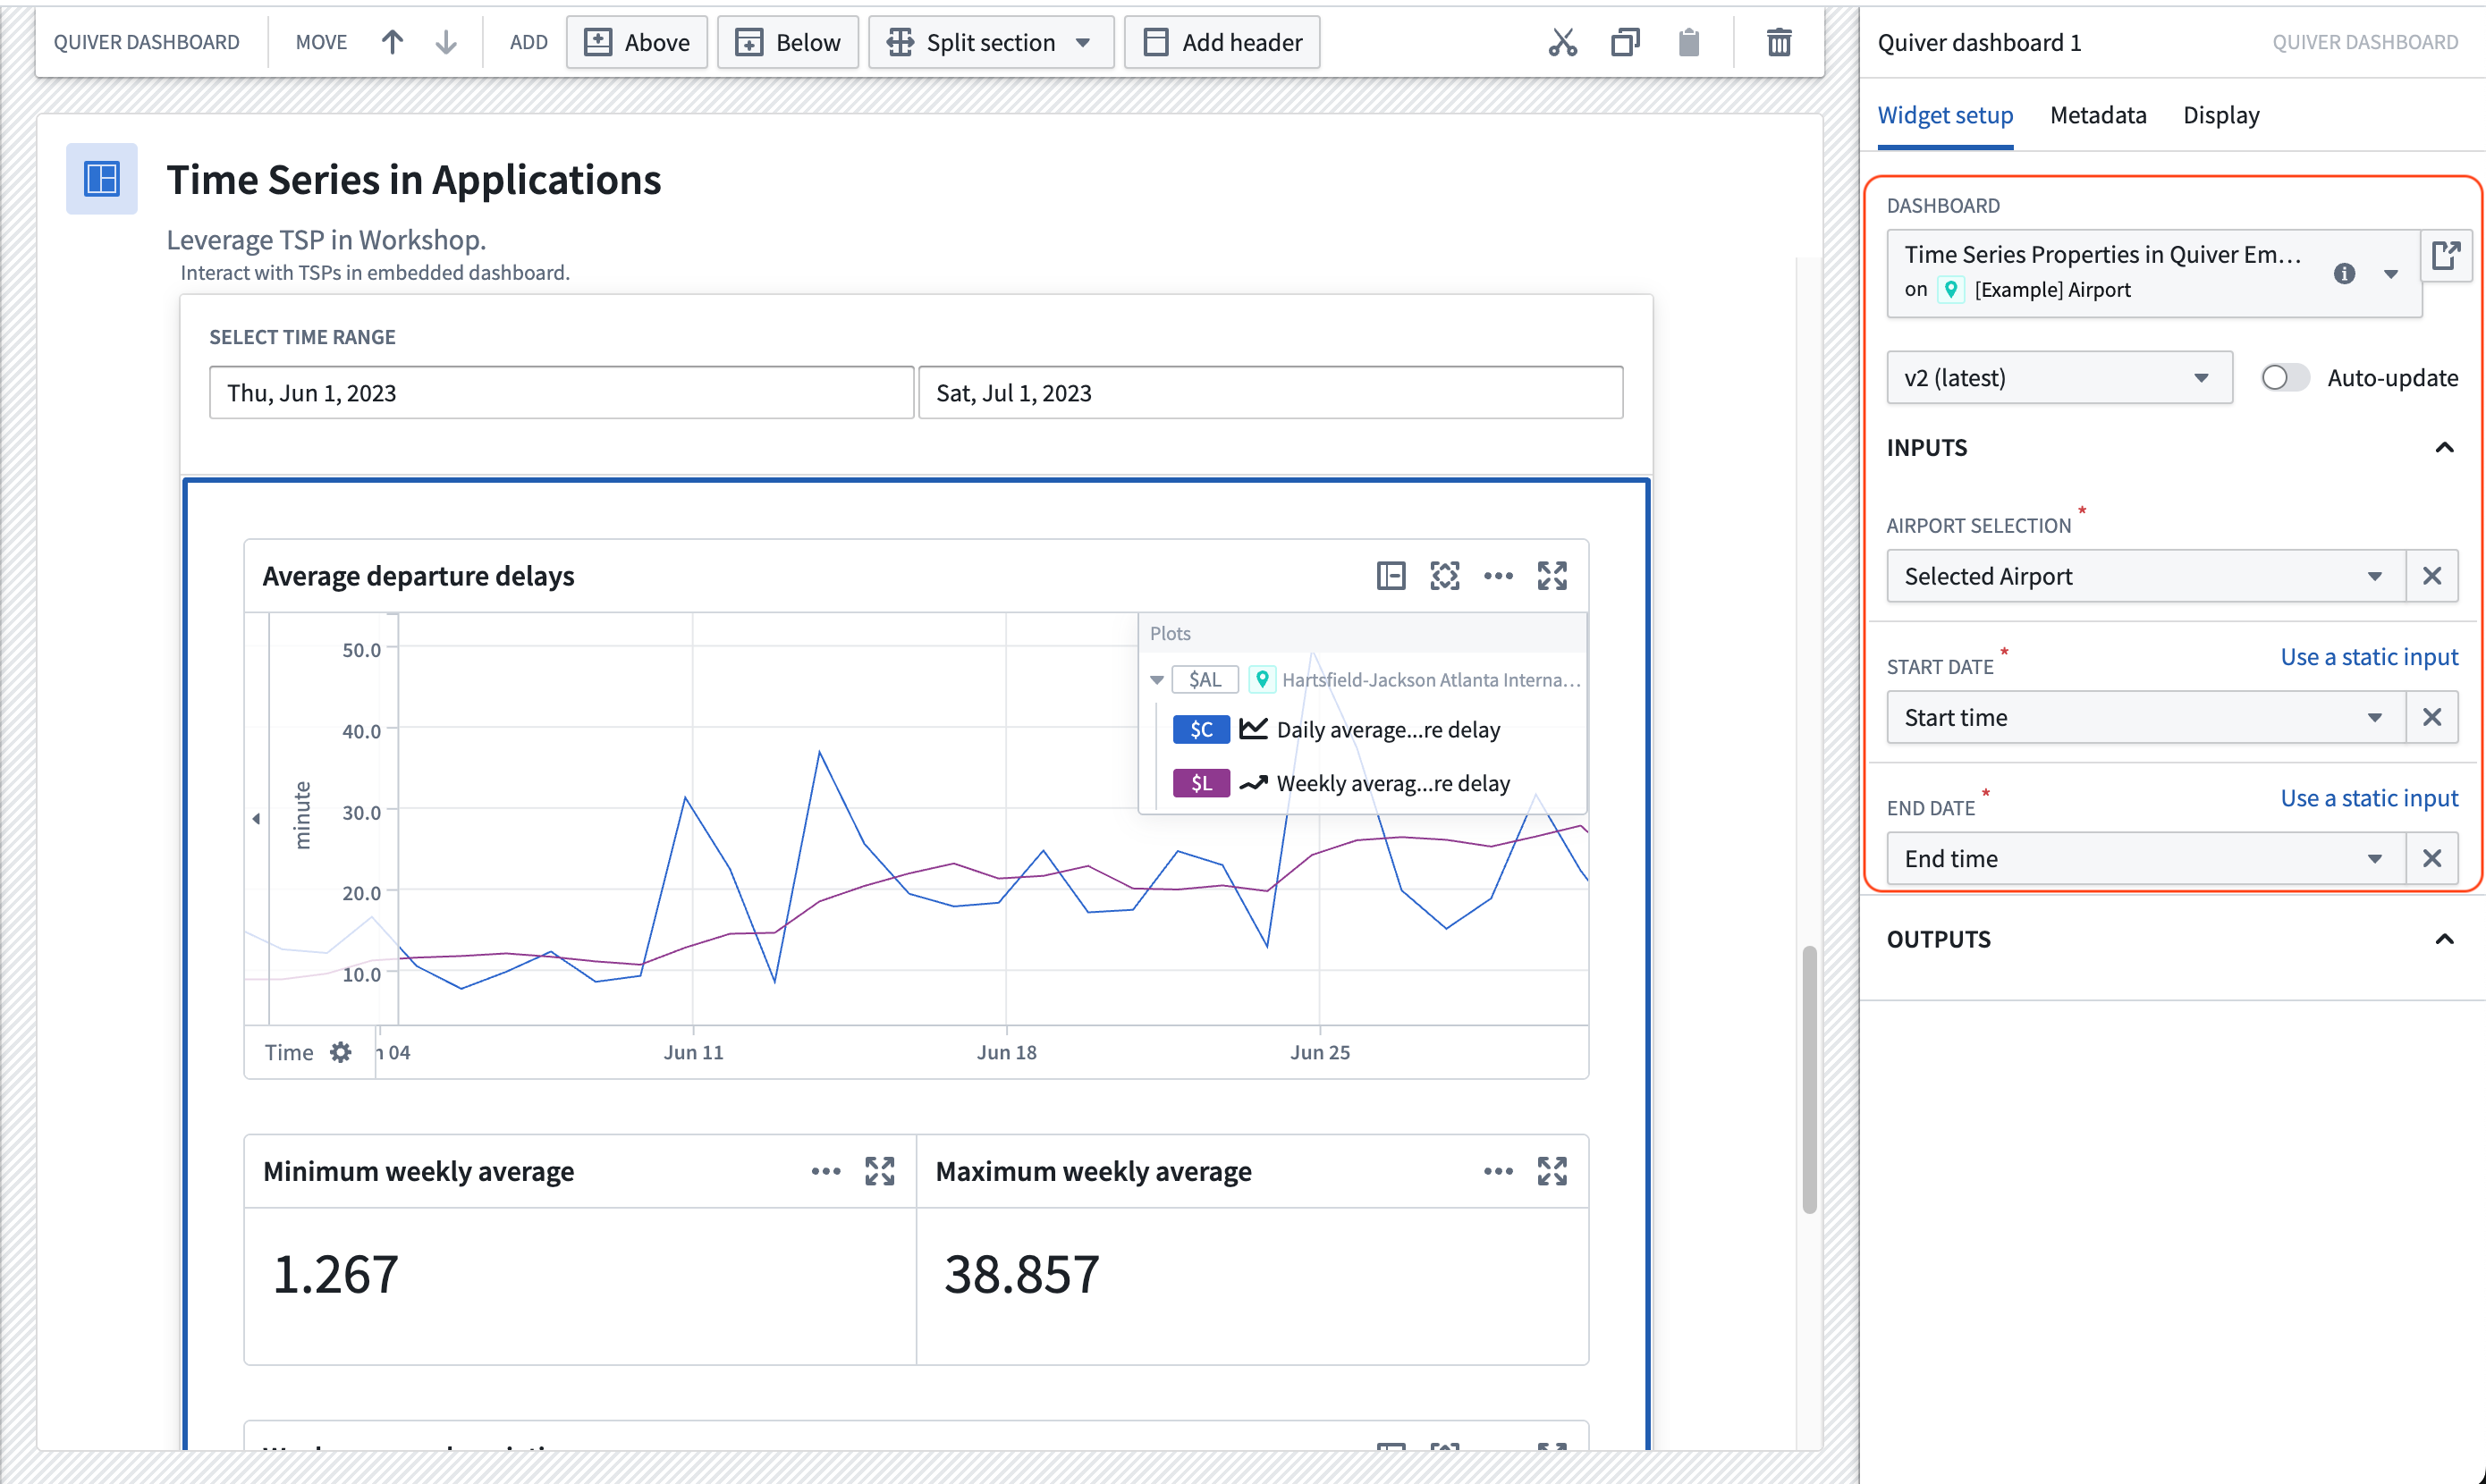This screenshot has height=1484, width=2486.
Task: Expand Average departure delays chart fullscreen
Action: (x=1551, y=576)
